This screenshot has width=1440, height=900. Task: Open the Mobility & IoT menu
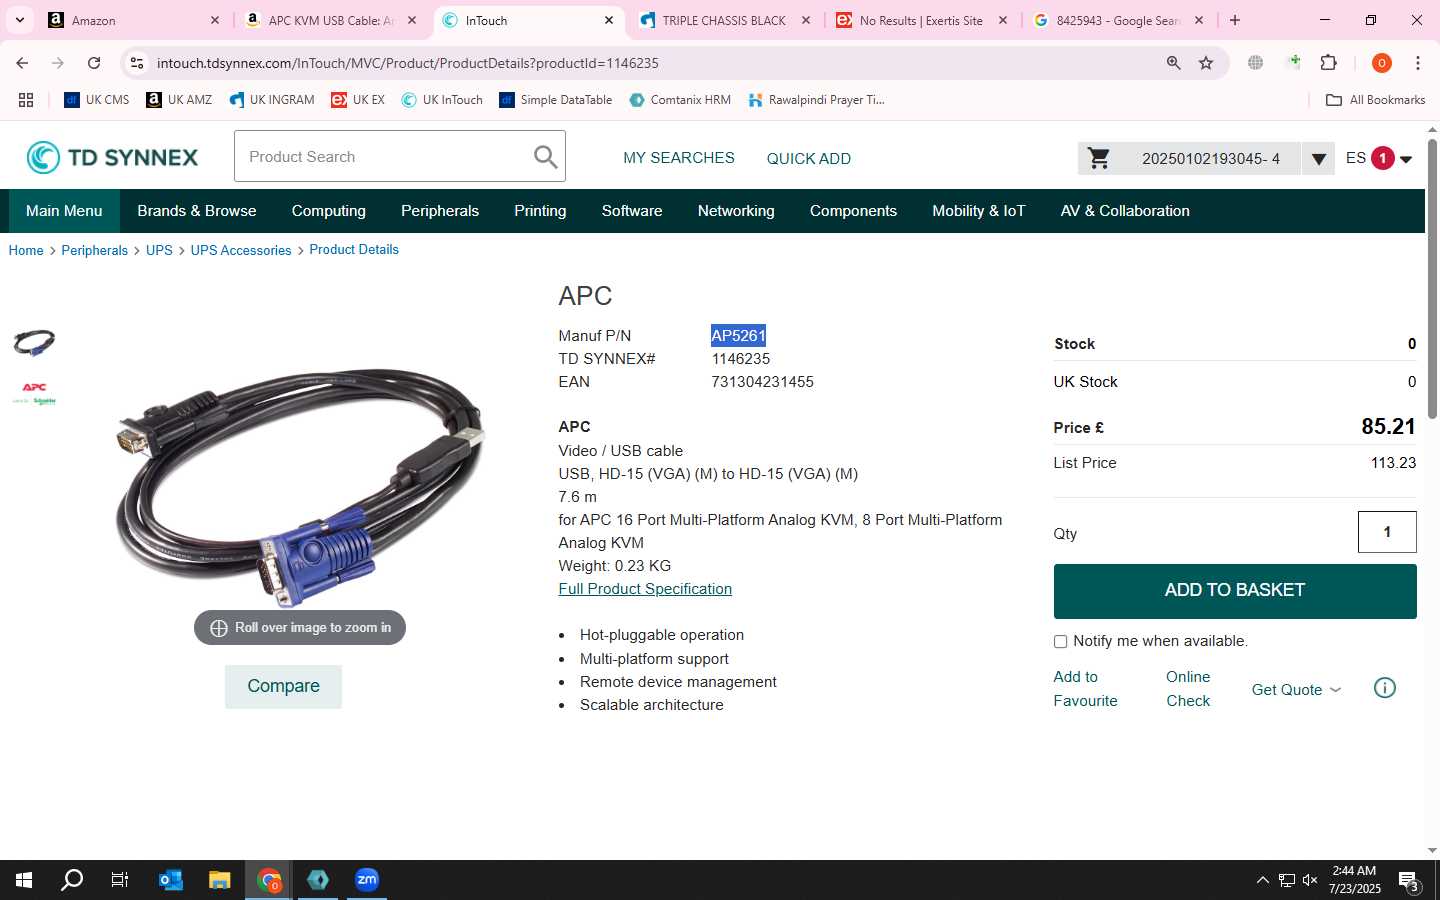coord(979,211)
